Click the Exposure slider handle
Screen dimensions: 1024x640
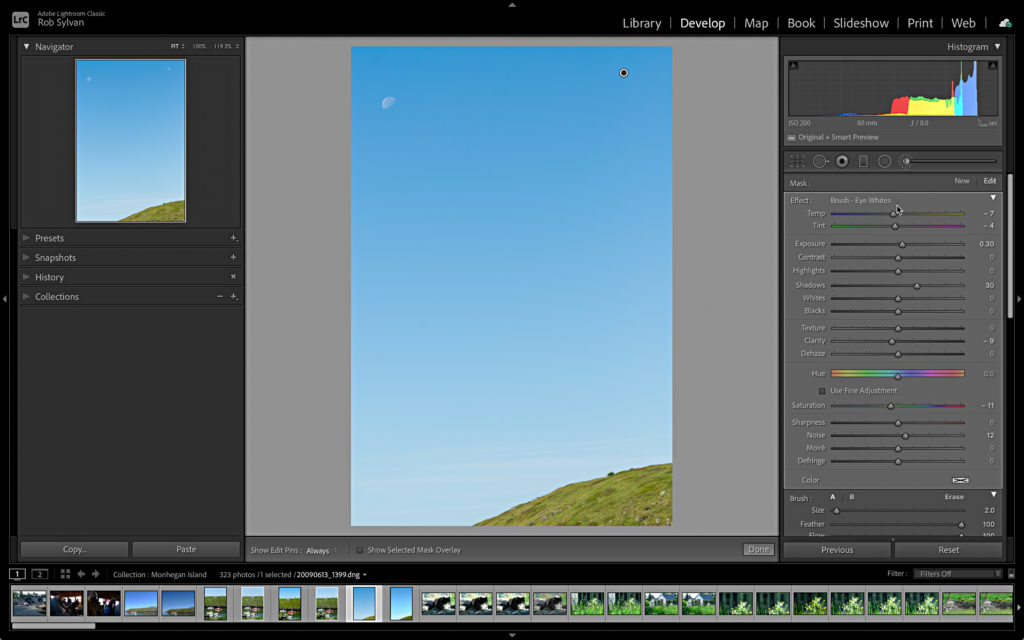coord(902,244)
